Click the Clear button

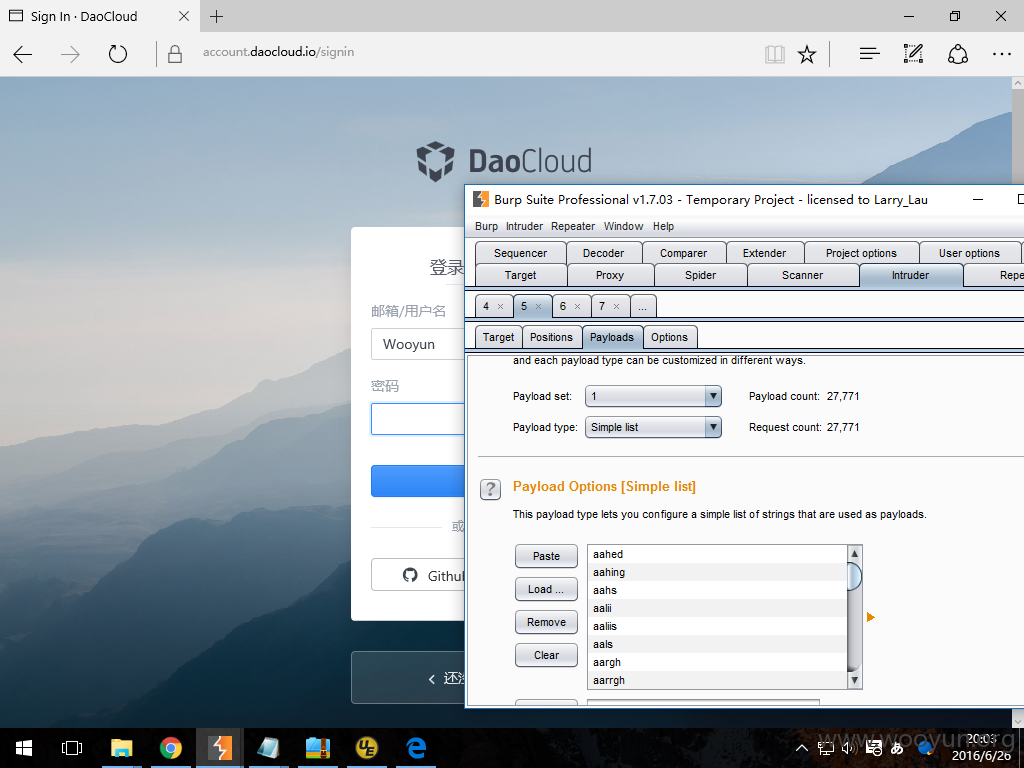tap(546, 655)
